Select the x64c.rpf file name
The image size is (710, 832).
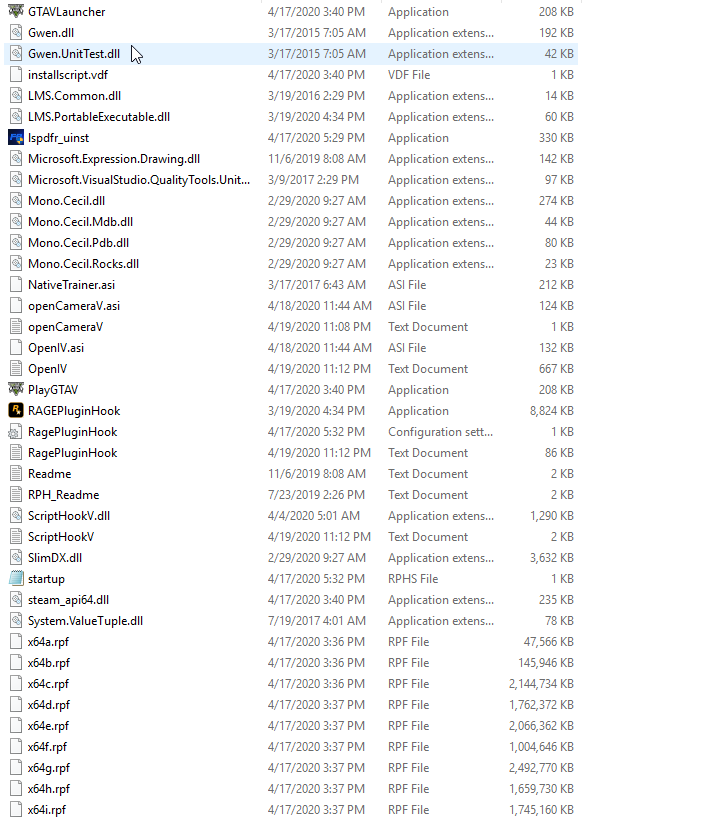coord(48,684)
